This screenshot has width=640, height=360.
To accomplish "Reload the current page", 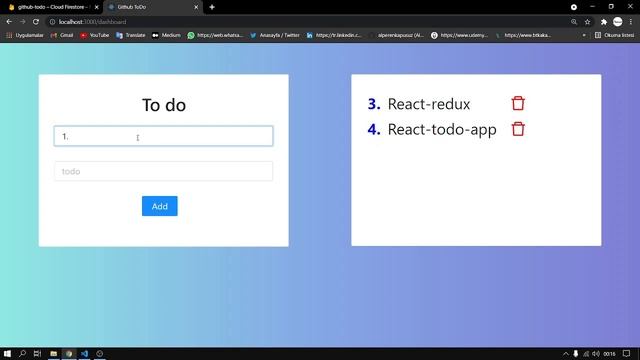I will pyautogui.click(x=36, y=22).
